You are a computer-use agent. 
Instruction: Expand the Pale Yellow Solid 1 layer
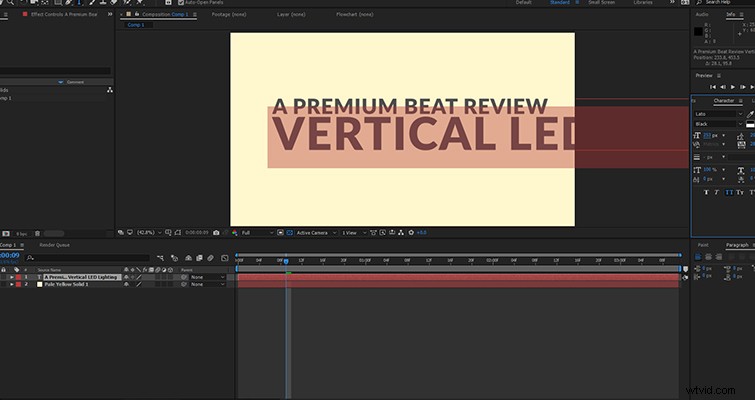12,284
